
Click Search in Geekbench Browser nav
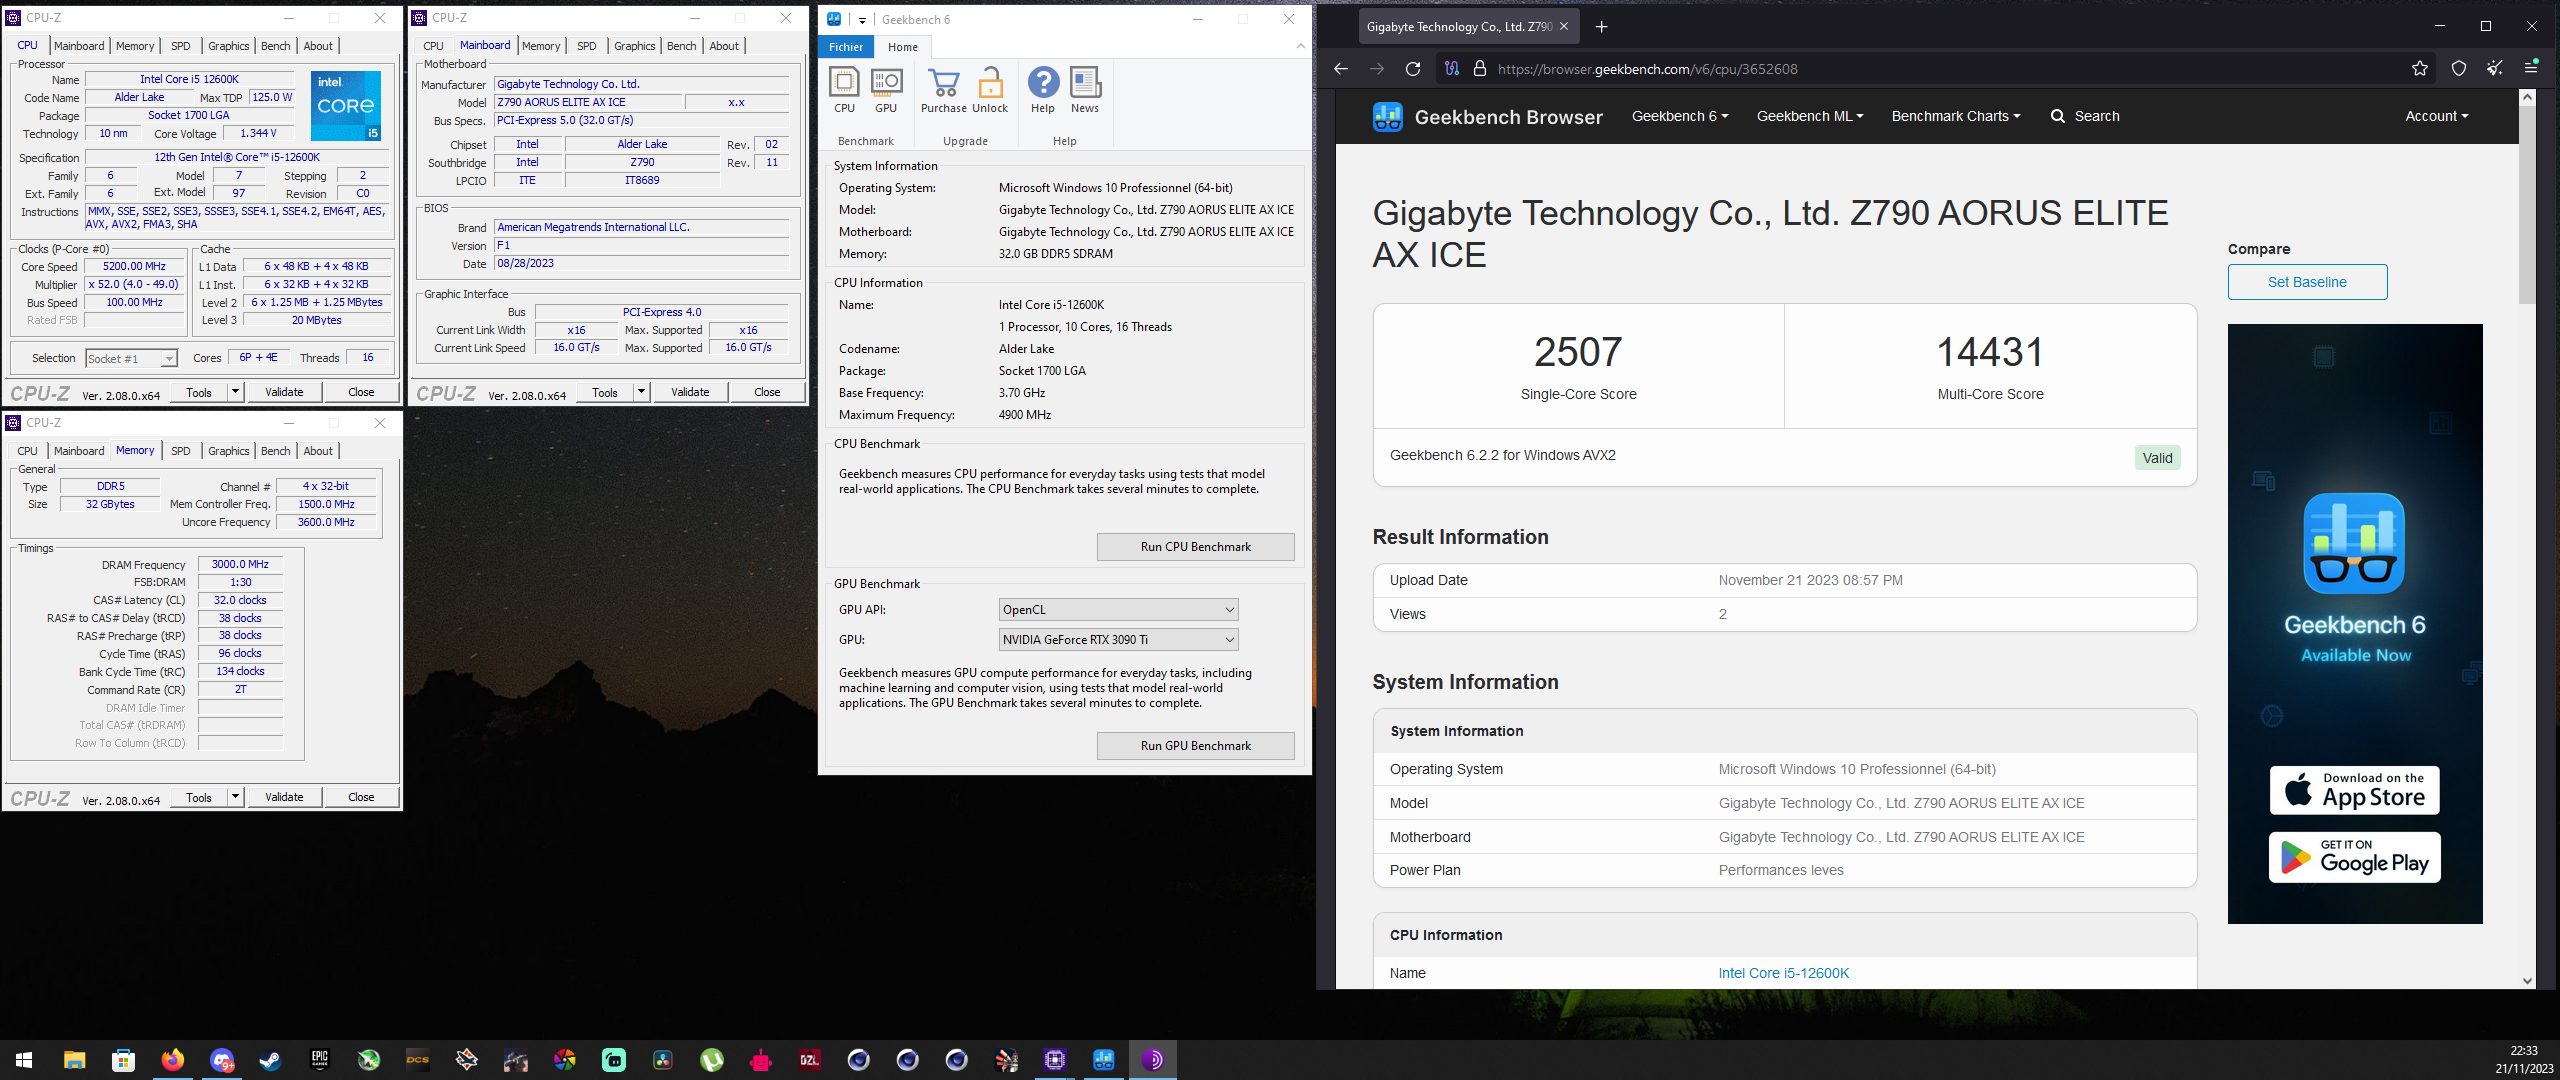[x=2085, y=116]
